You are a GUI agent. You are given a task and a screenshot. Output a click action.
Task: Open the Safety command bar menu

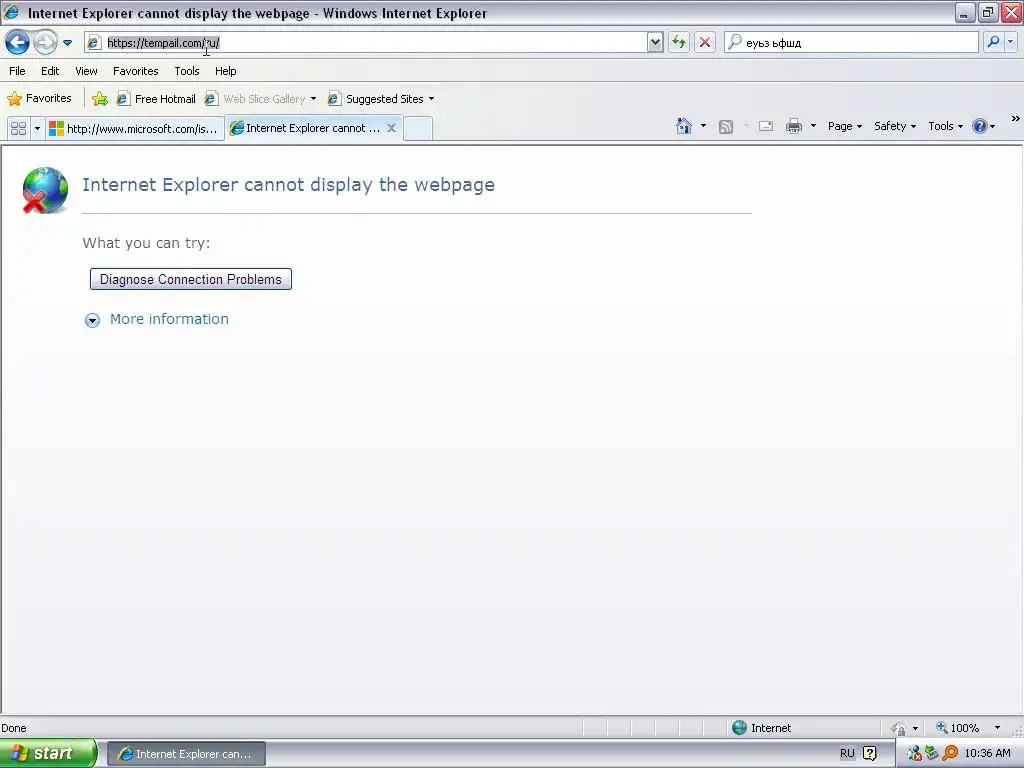click(895, 126)
